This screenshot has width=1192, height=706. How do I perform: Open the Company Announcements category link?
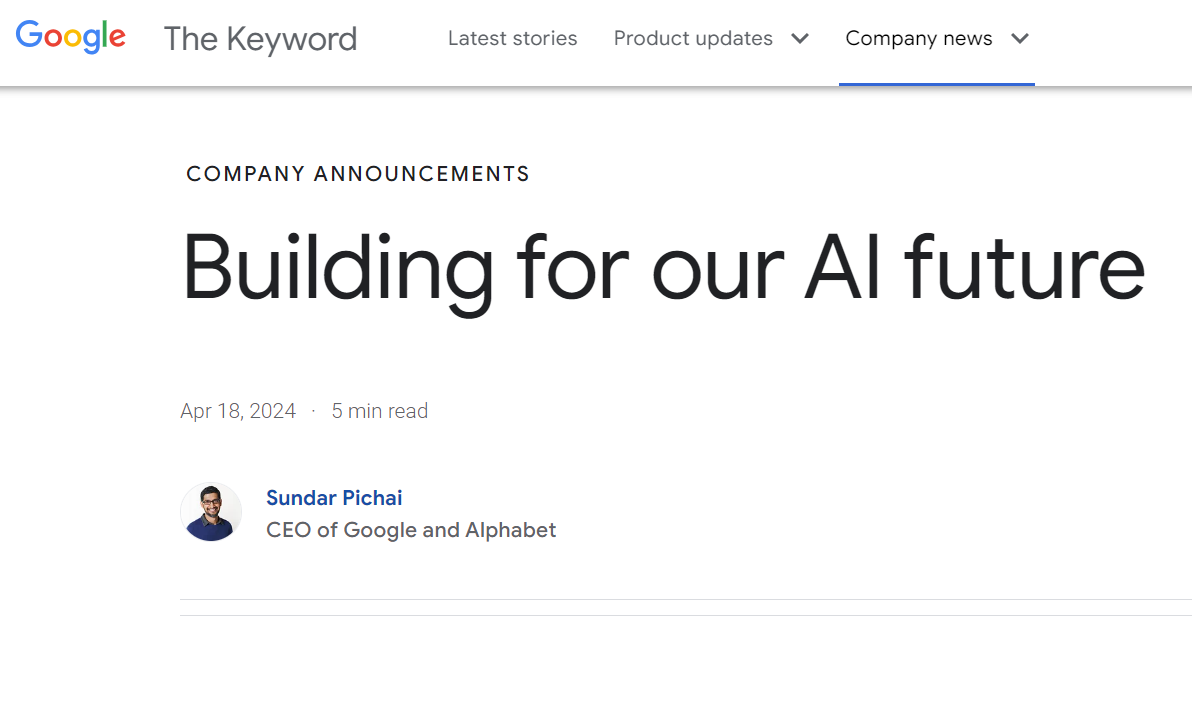point(358,174)
